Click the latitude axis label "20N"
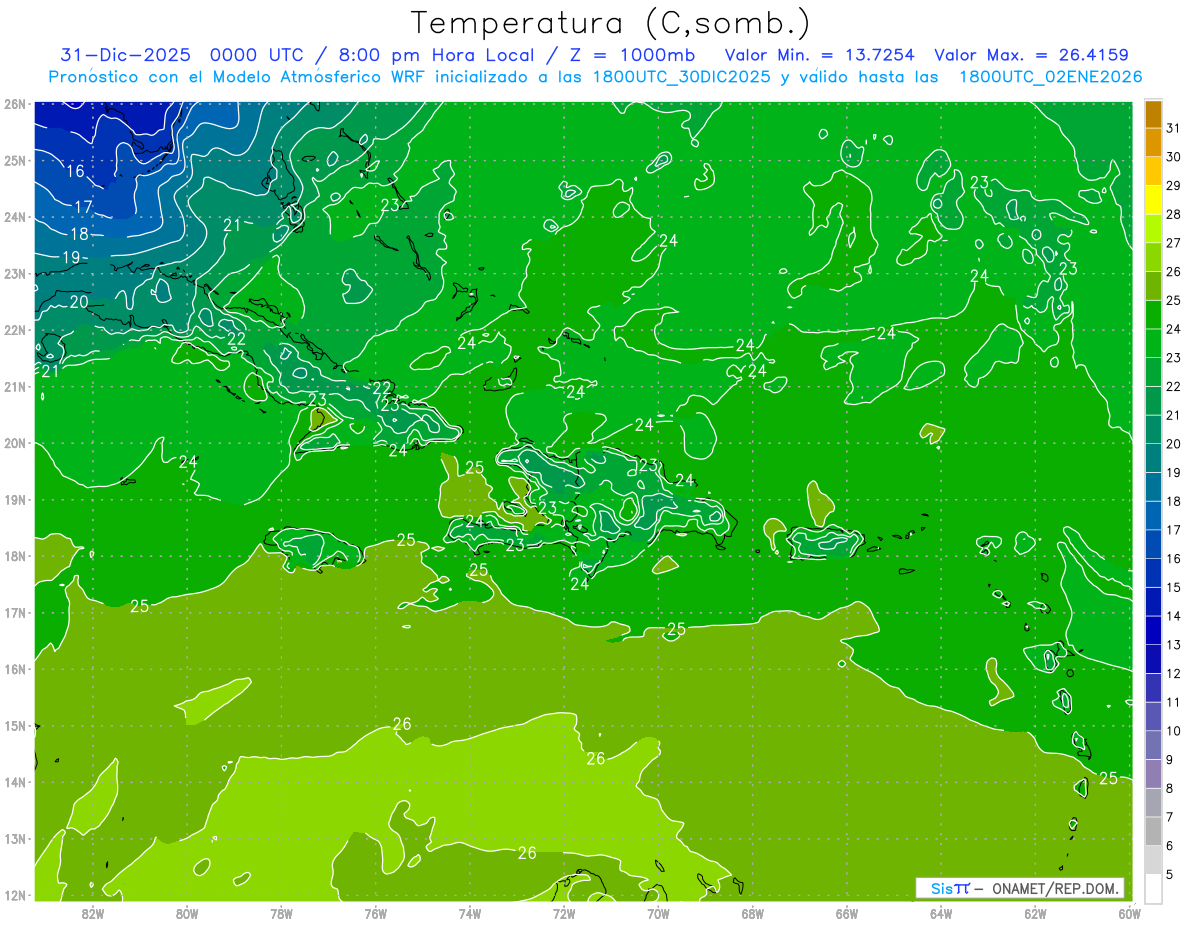This screenshot has width=1200, height=927. [x=15, y=443]
